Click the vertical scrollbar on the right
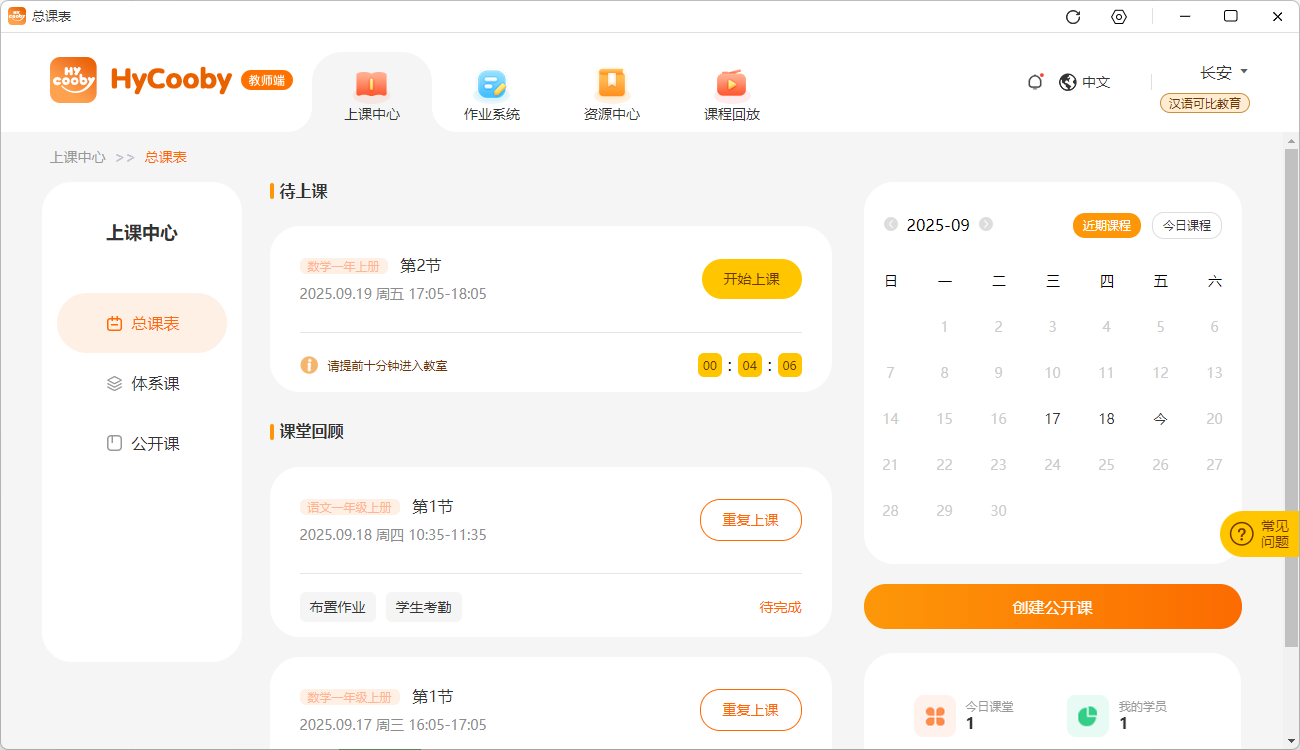Viewport: 1300px width, 750px height. tap(1291, 400)
